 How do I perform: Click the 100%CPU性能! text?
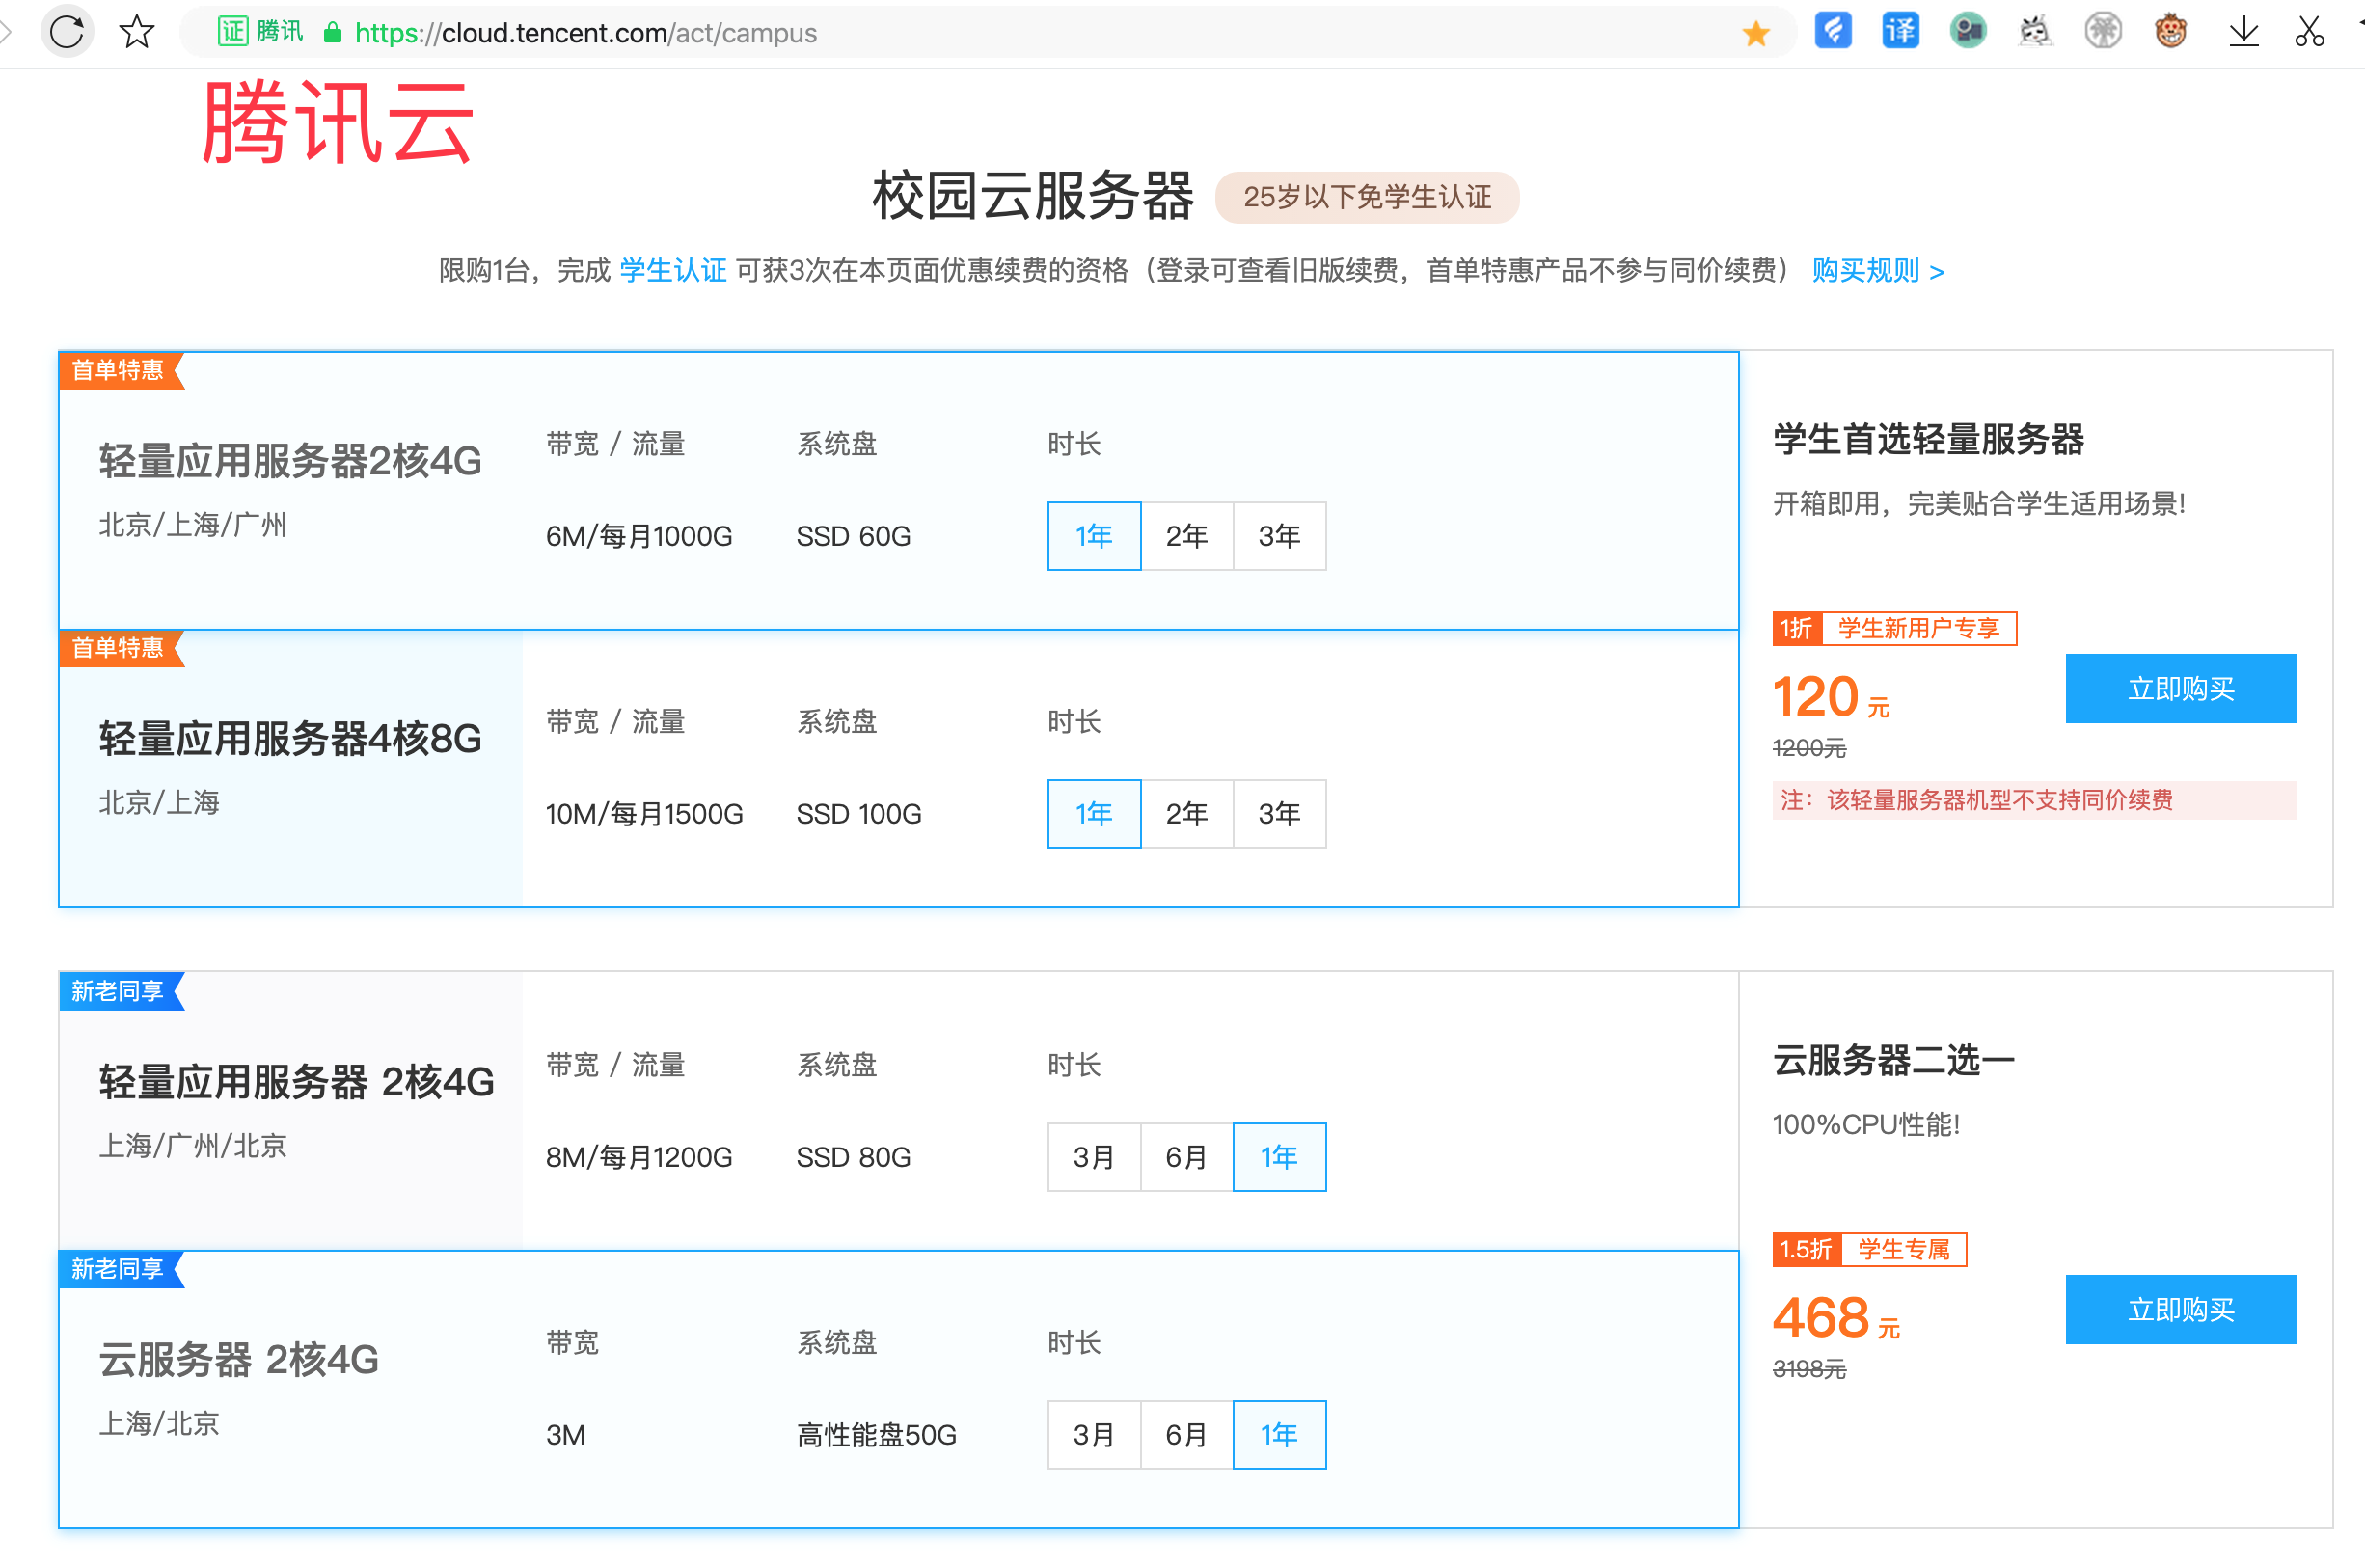point(1866,1125)
